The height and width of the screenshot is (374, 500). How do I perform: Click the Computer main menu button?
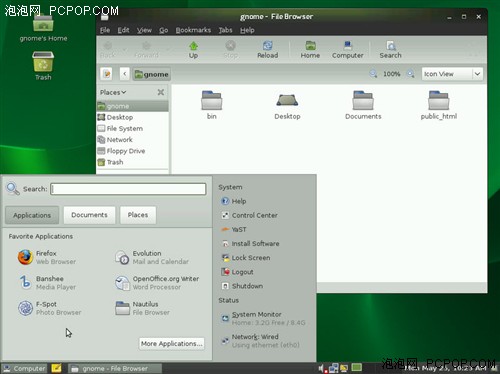coord(24,368)
